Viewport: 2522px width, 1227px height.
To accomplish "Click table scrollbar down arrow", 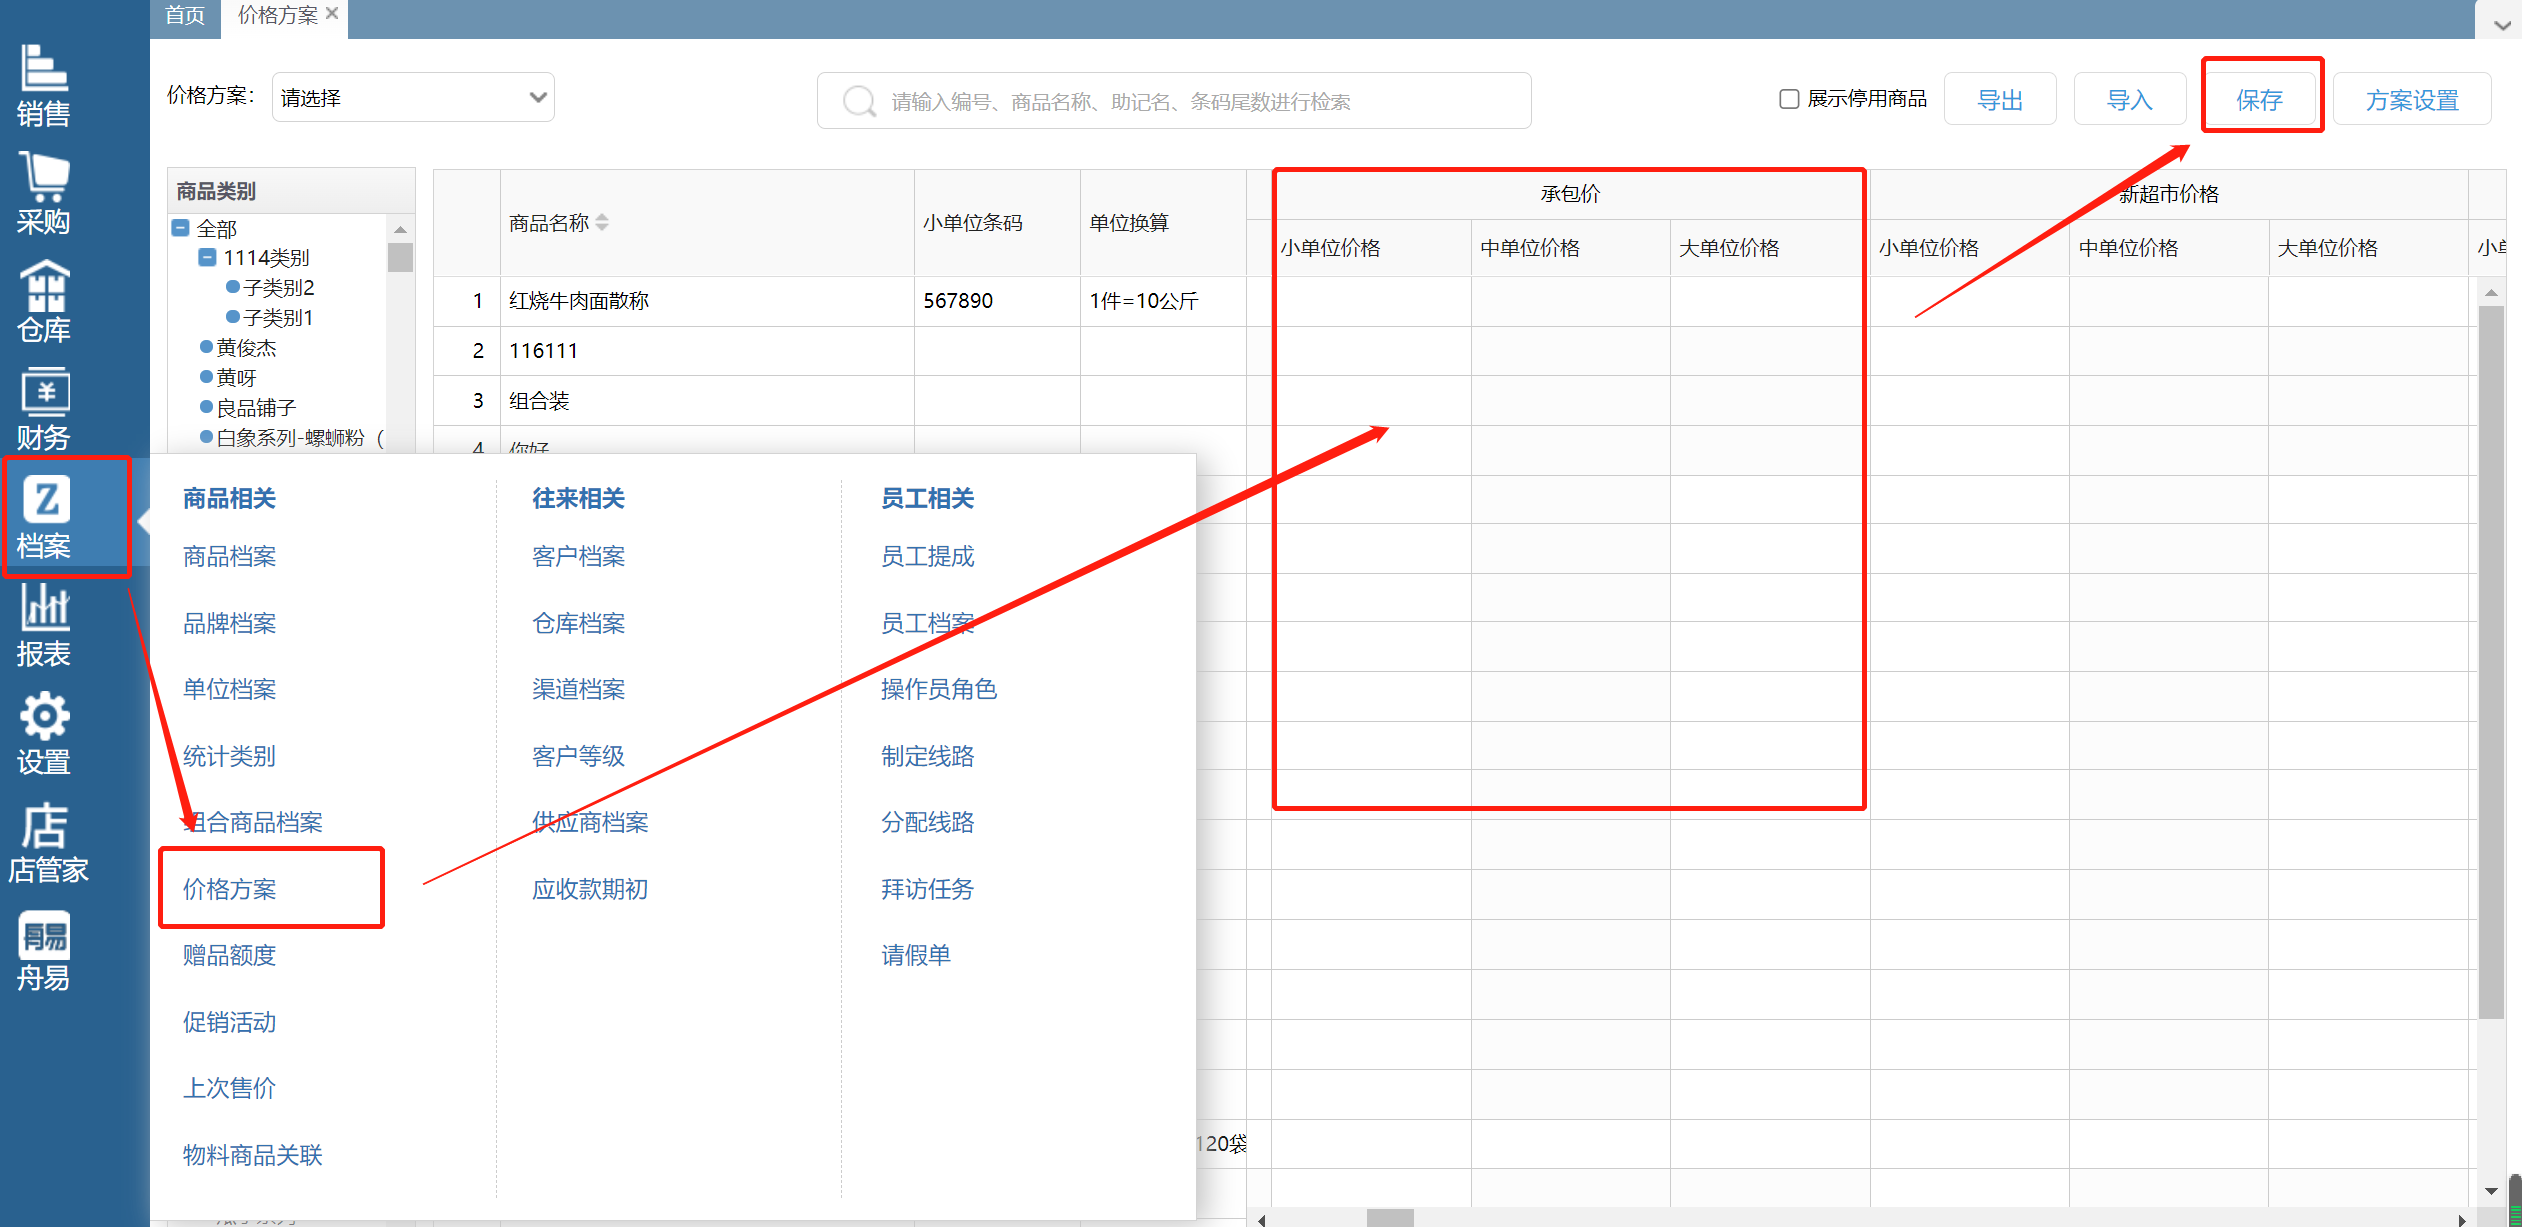I will [2491, 1191].
